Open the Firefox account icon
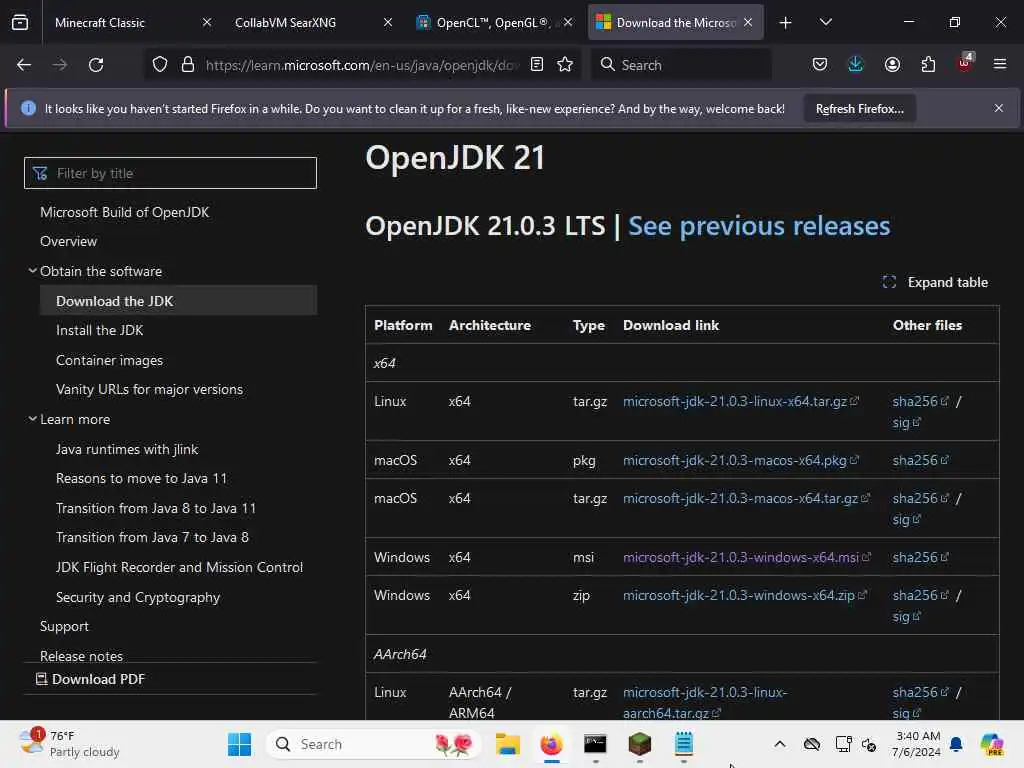This screenshot has height=768, width=1024. tap(892, 65)
